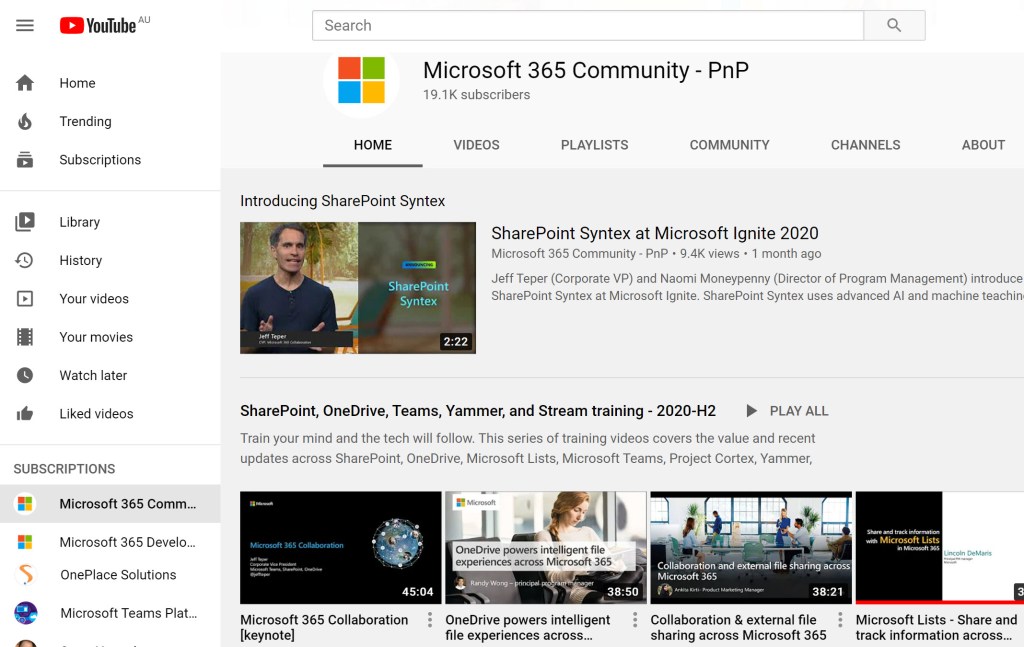Switch to the Playlists tab
This screenshot has height=647, width=1024.
pos(594,145)
